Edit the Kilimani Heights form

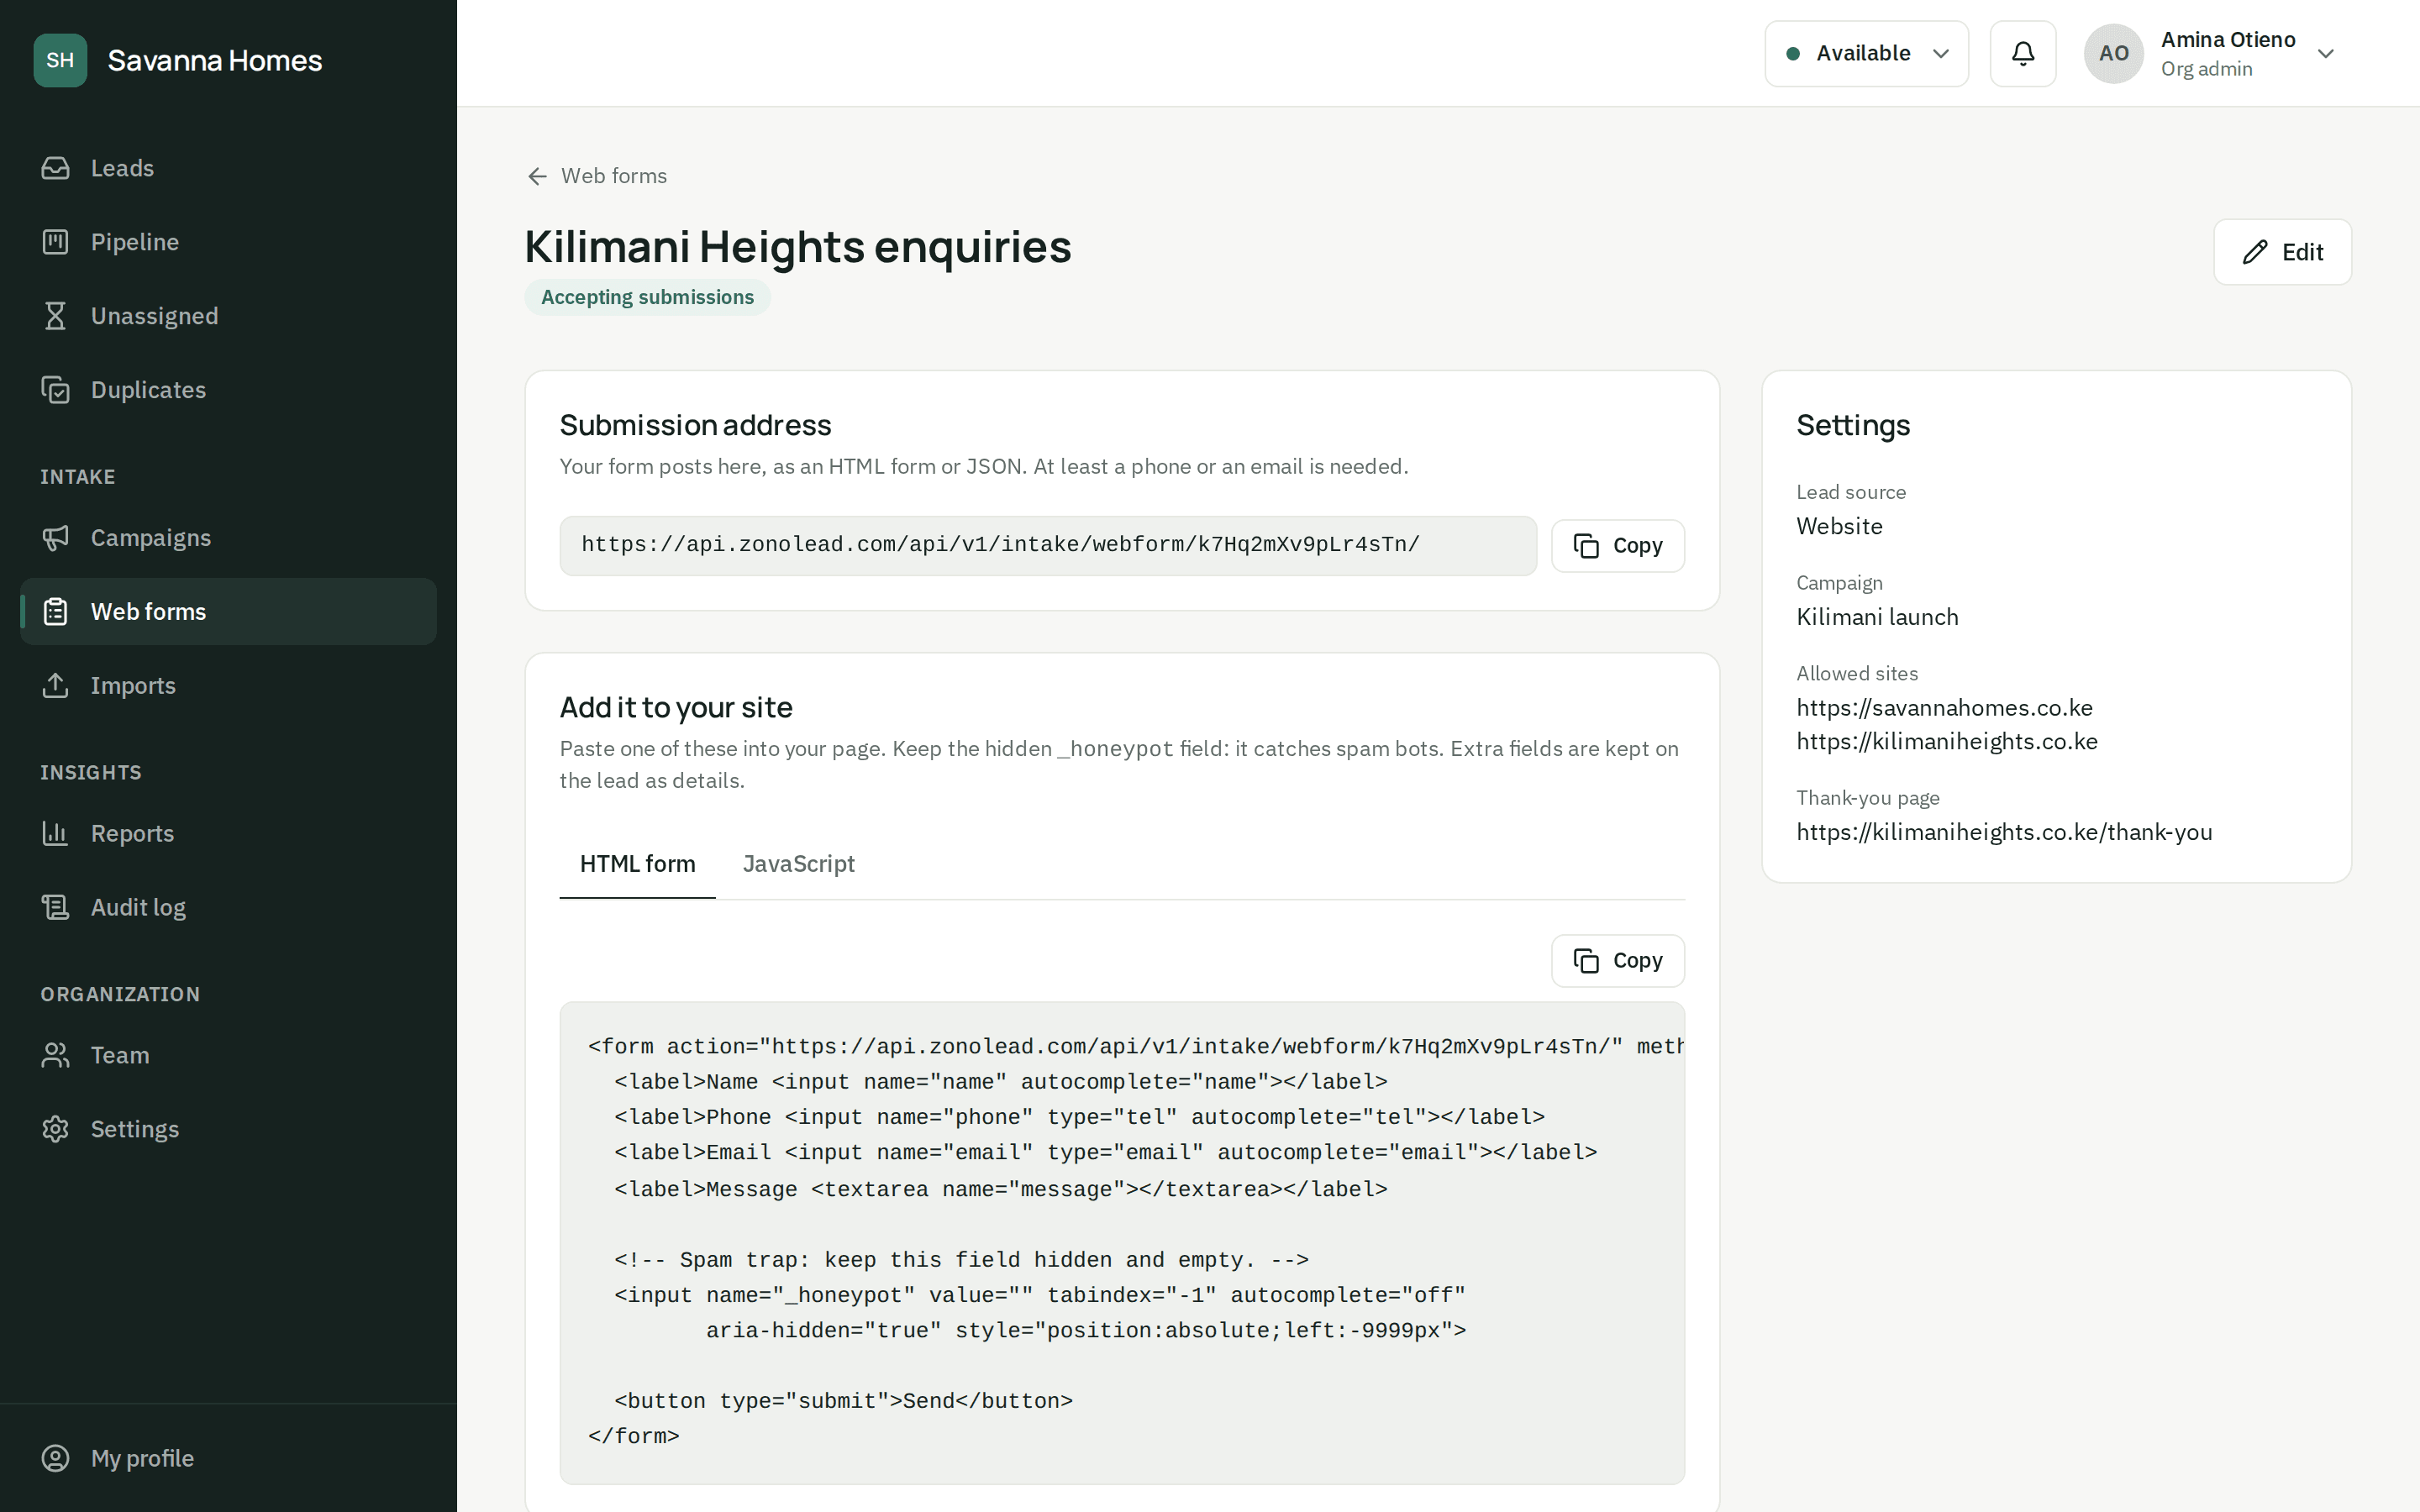point(2282,252)
